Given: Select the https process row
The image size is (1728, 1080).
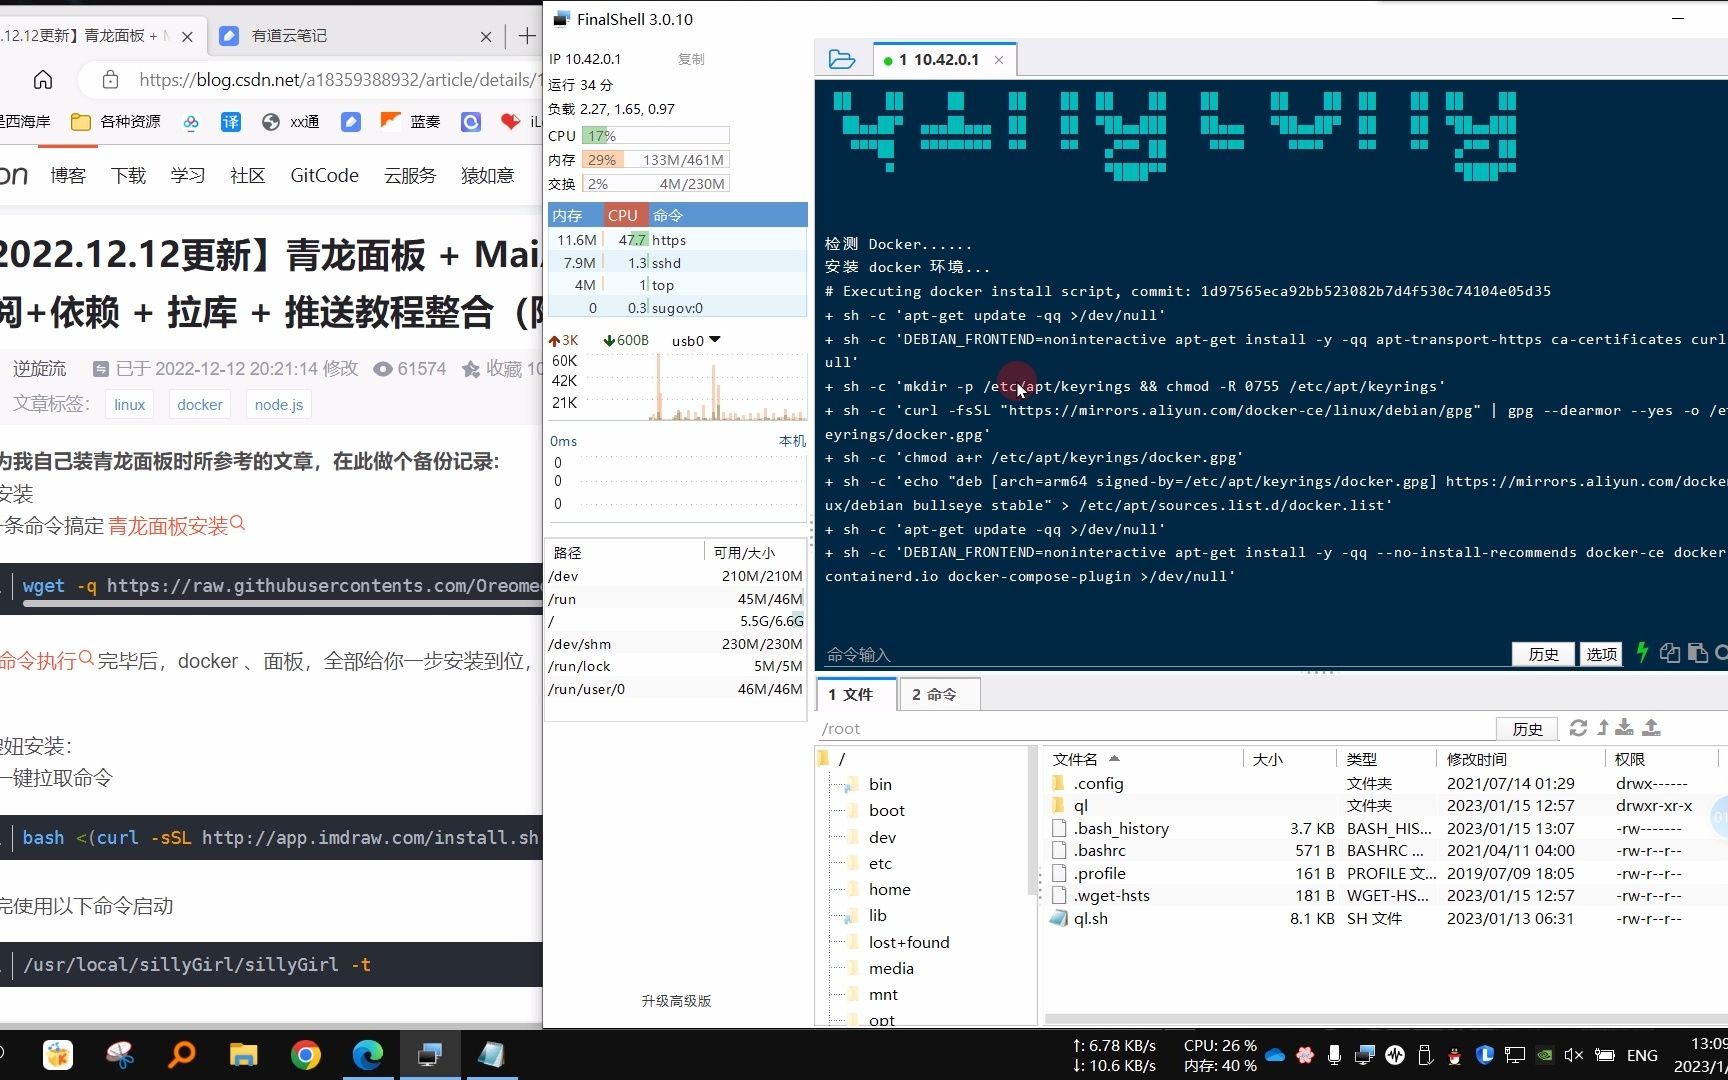Looking at the screenshot, I should (677, 240).
